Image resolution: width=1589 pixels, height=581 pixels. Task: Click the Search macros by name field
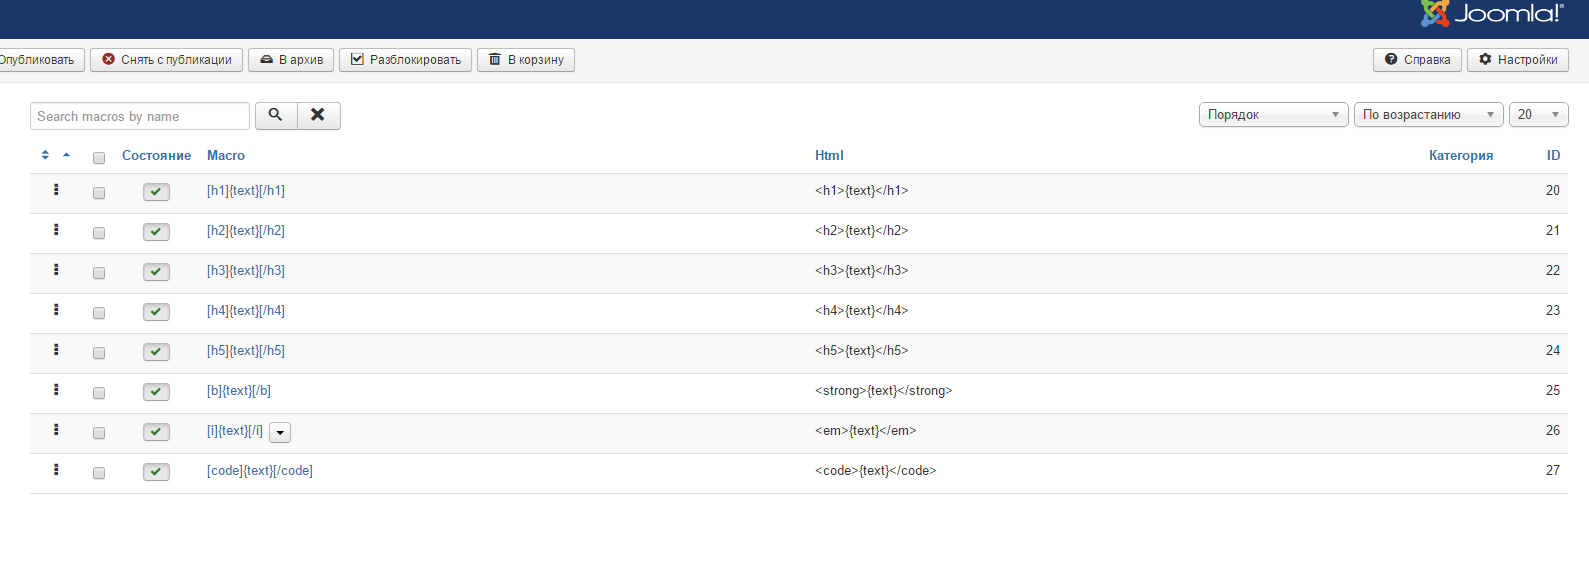tap(140, 116)
